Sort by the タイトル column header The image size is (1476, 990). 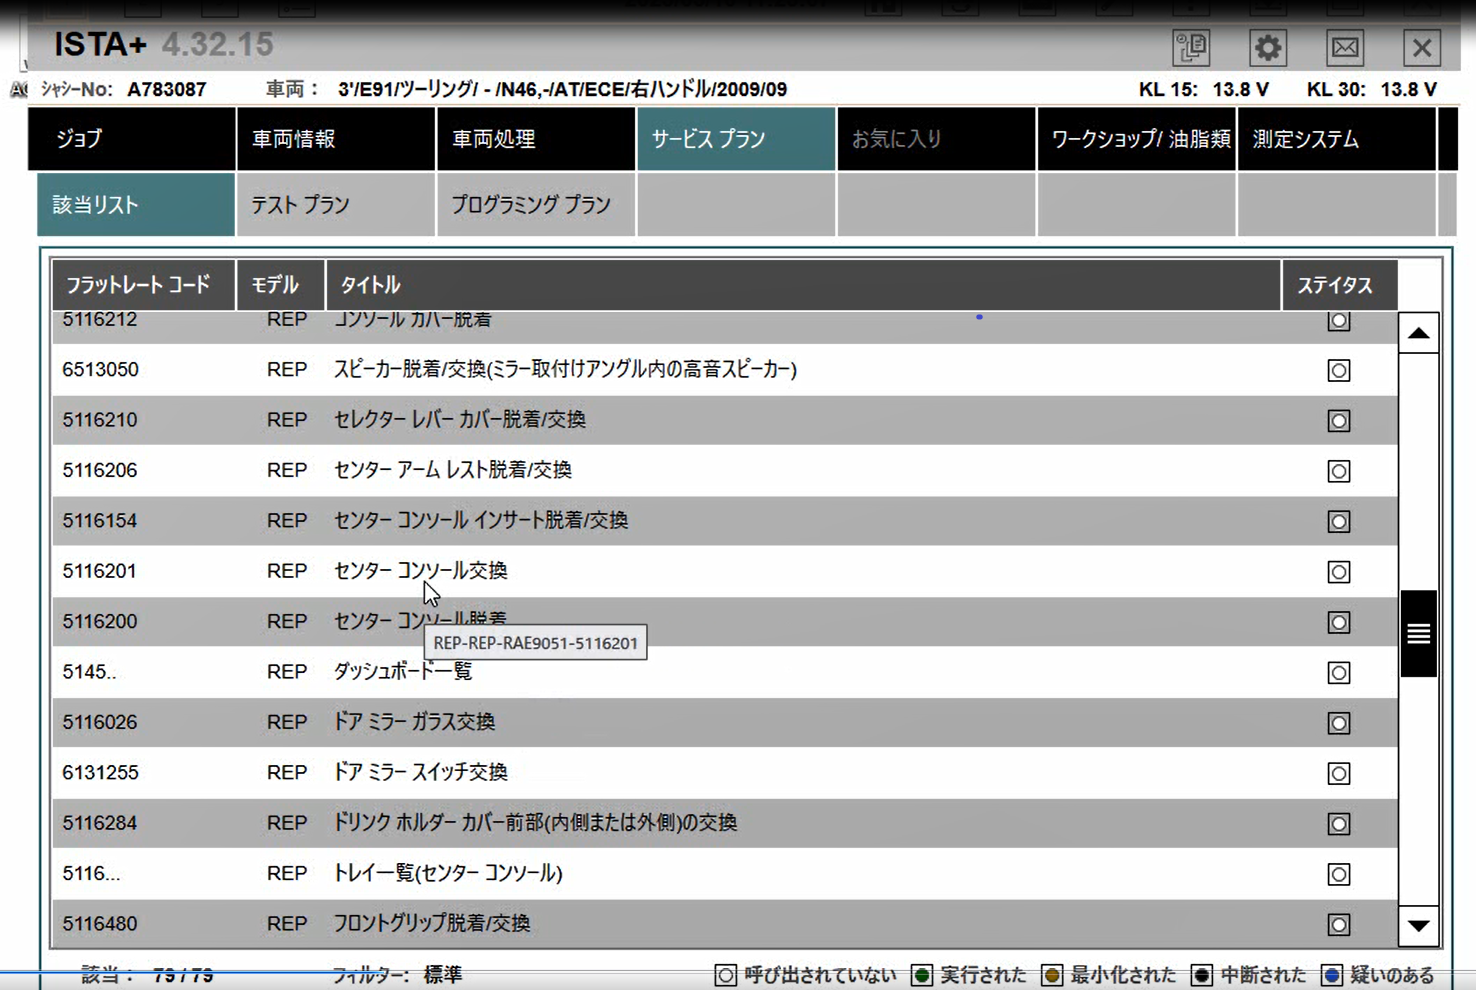(803, 285)
